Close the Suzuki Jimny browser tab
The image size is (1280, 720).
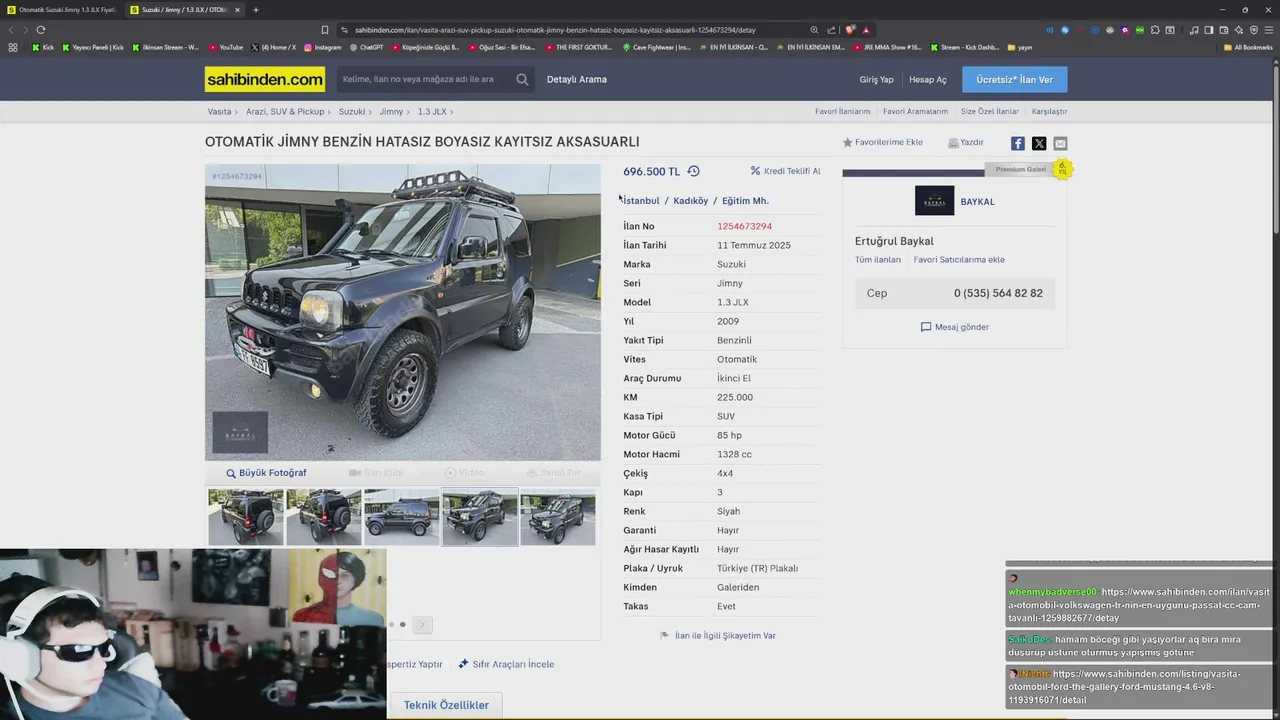237,10
